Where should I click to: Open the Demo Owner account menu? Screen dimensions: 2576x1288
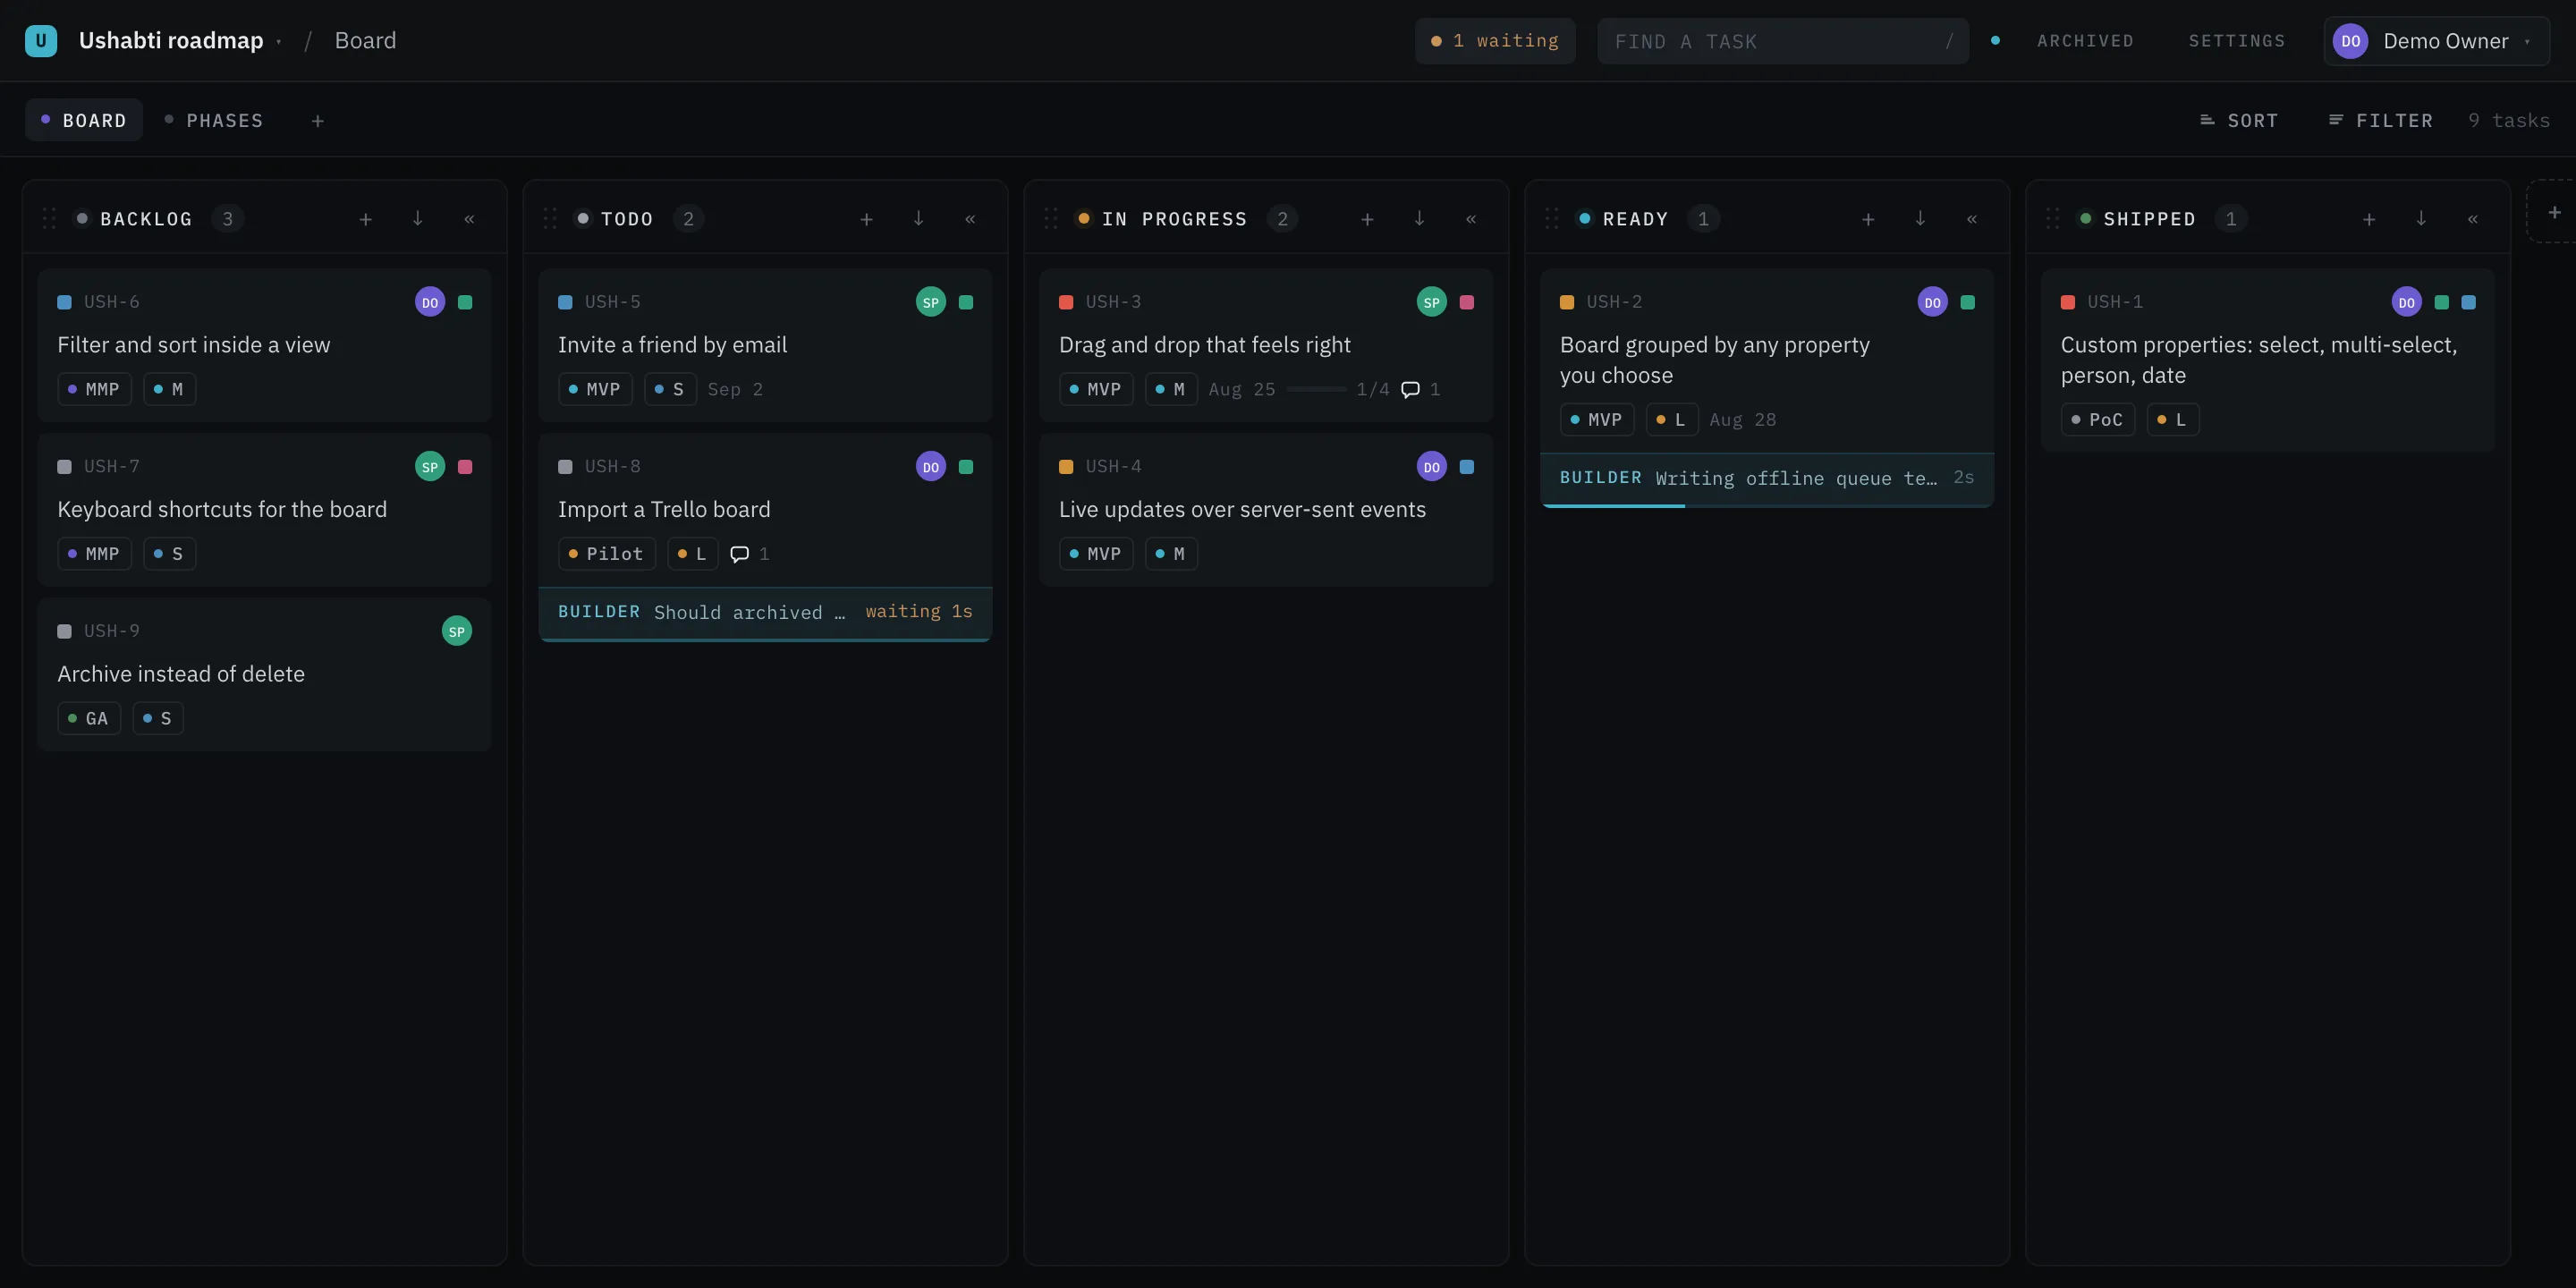2437,41
